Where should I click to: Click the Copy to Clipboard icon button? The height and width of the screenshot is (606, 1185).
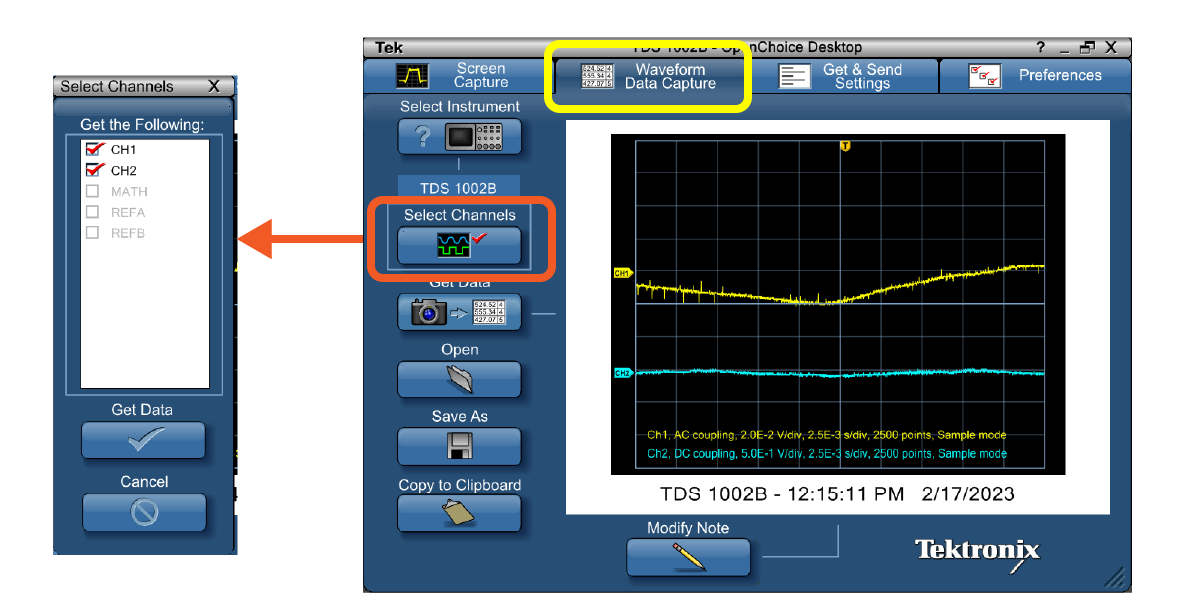(459, 513)
